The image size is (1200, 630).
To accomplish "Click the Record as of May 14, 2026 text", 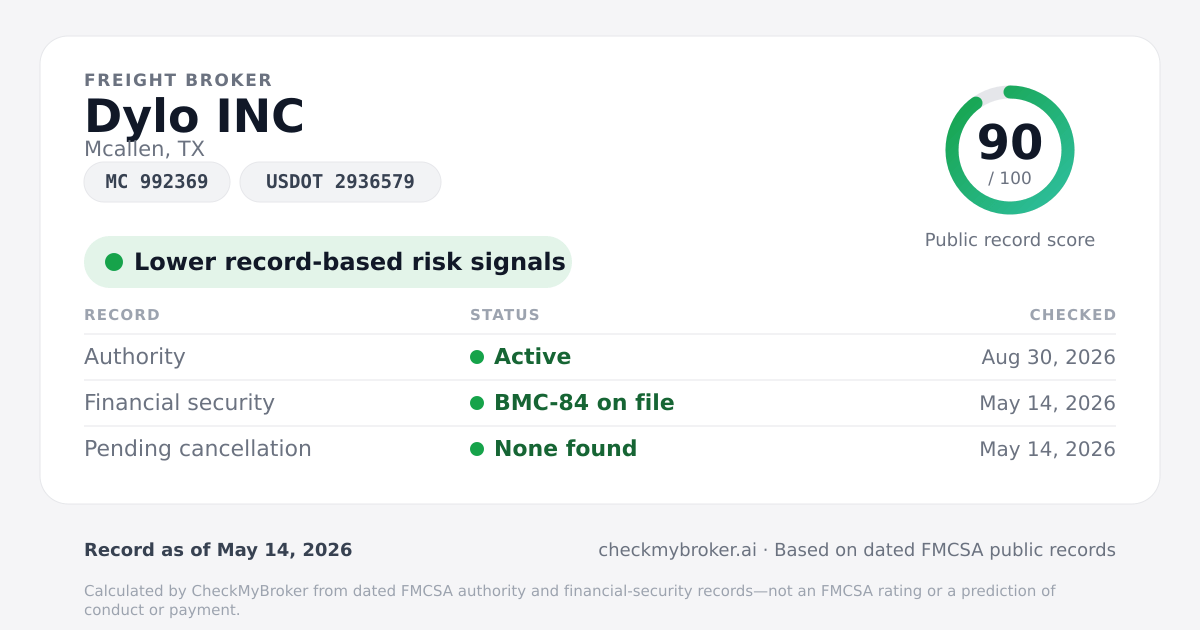I will 218,550.
